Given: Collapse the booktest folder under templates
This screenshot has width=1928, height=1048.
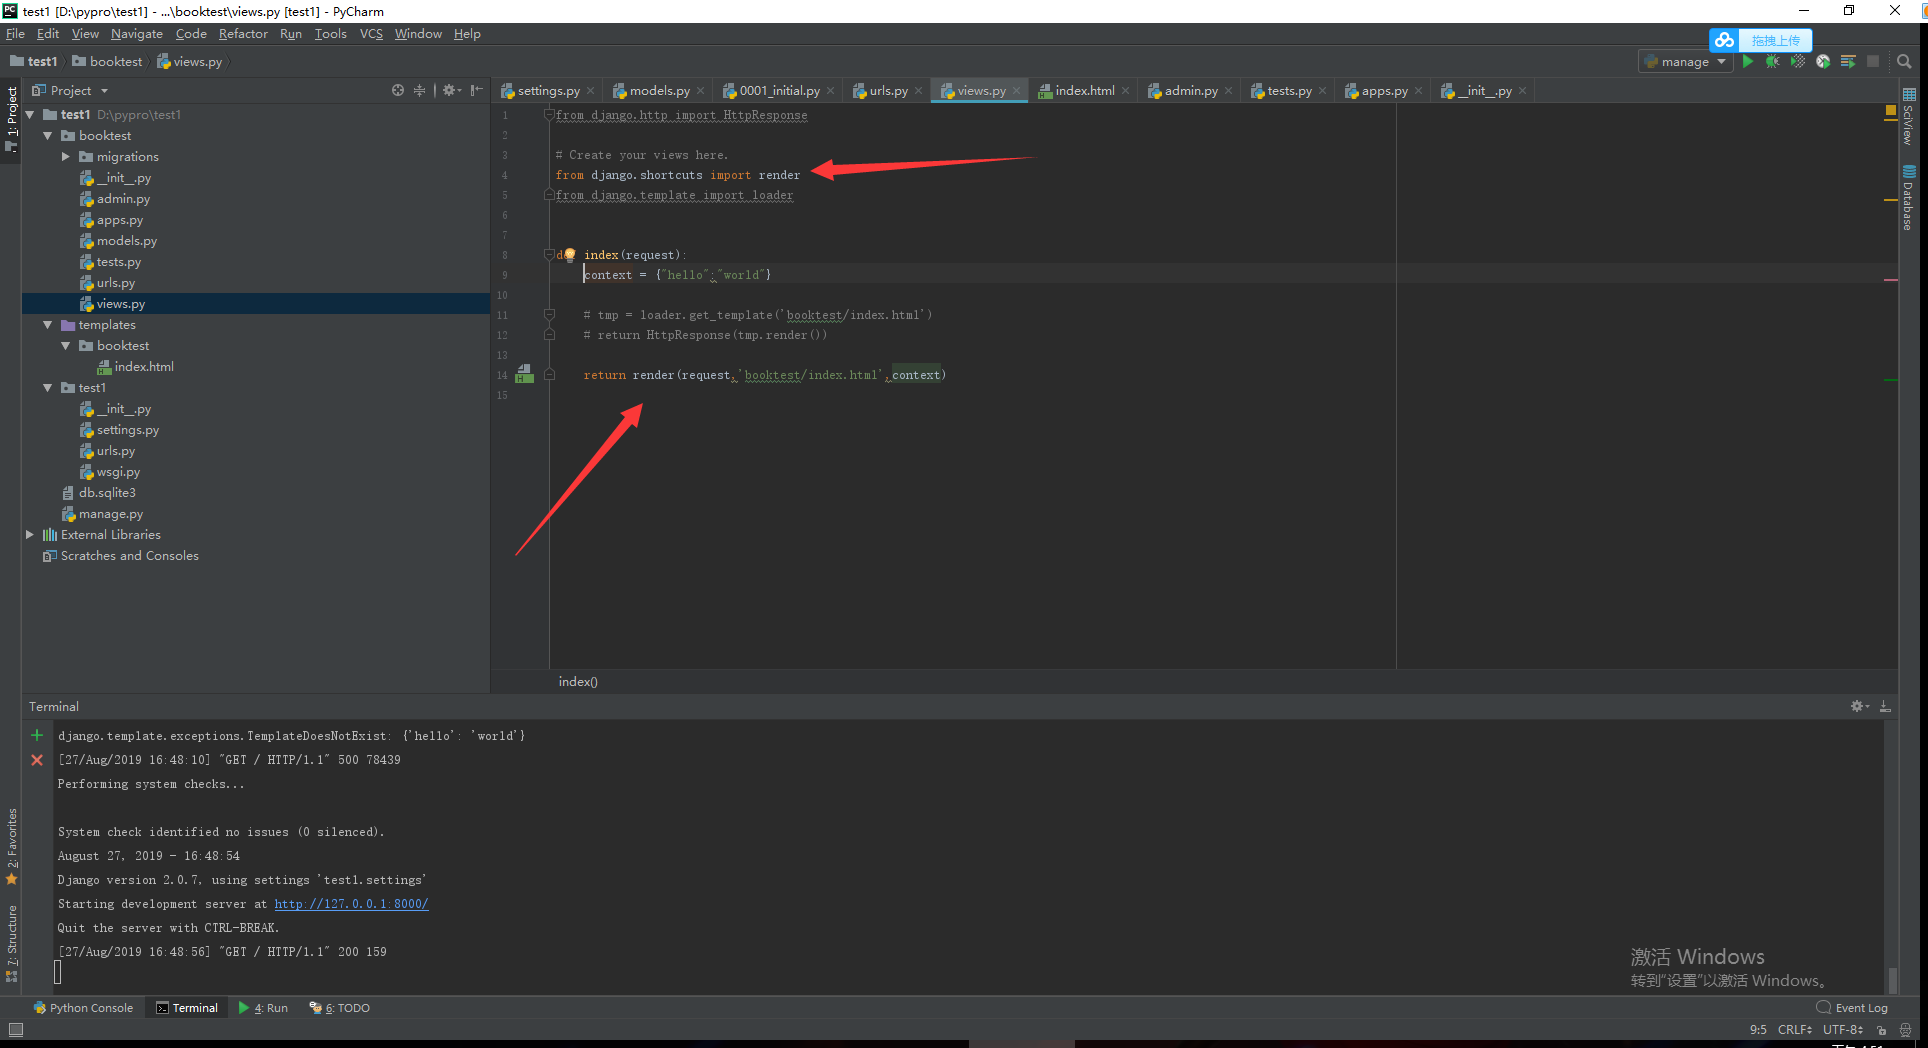Looking at the screenshot, I should (66, 346).
